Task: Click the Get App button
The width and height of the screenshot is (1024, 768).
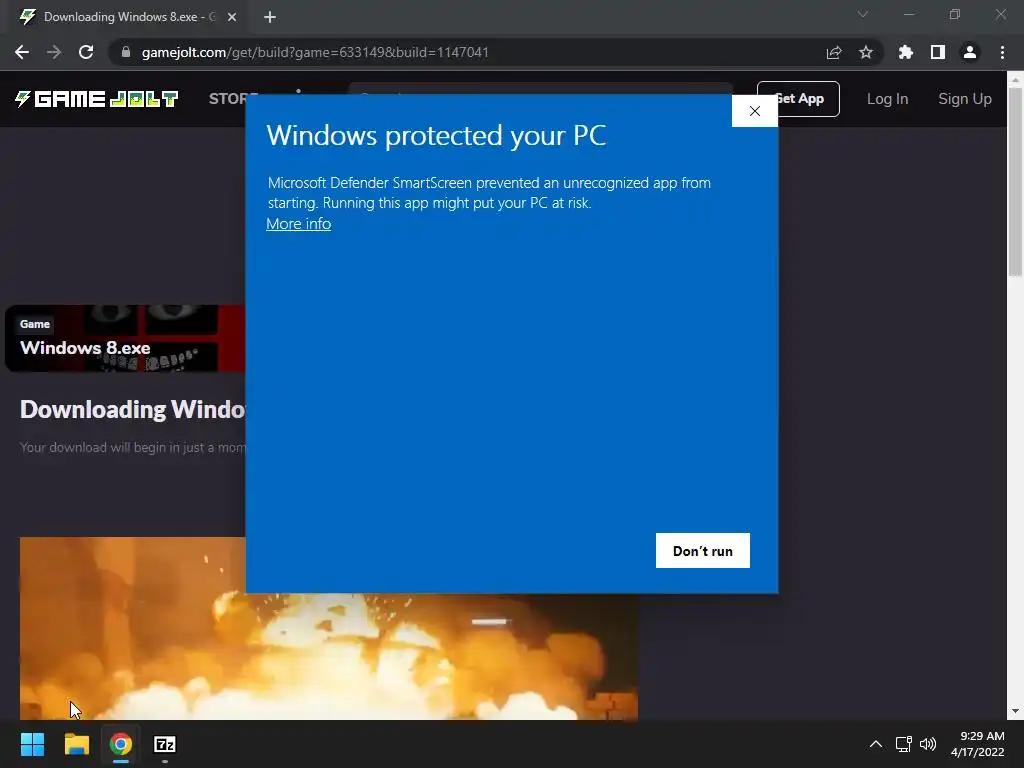Action: click(x=808, y=99)
